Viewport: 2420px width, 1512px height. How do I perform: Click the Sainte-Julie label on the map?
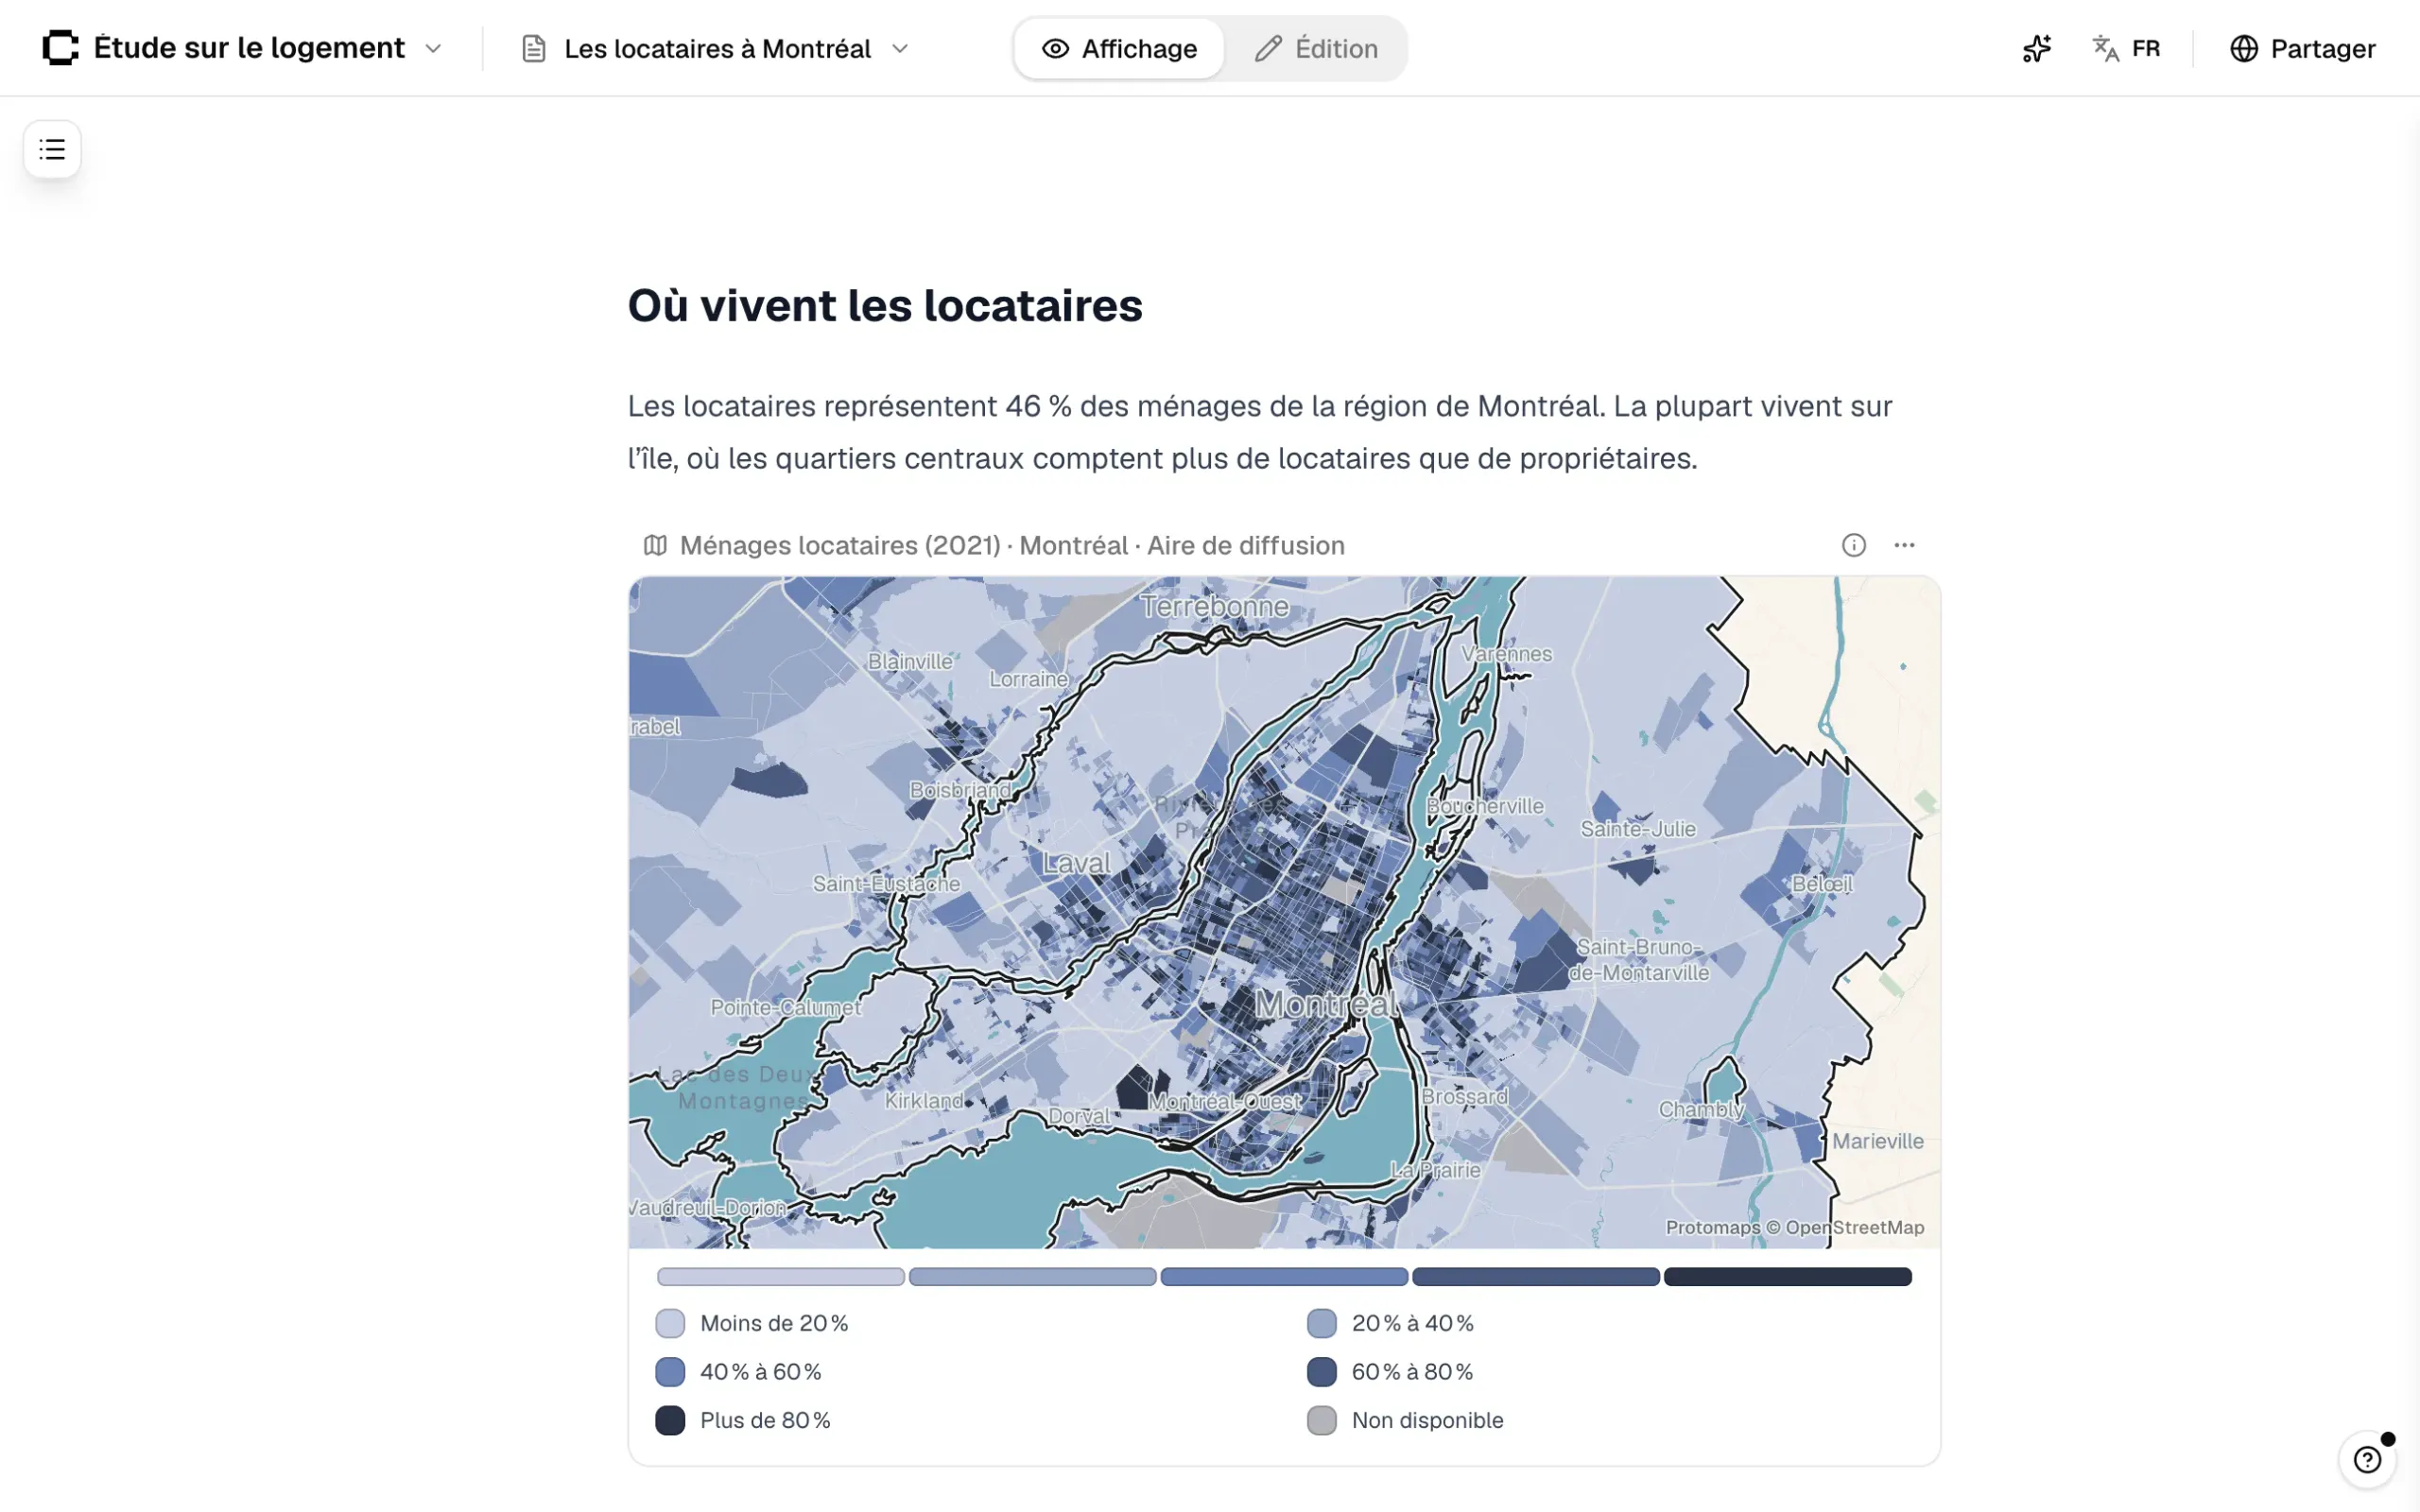(1638, 828)
